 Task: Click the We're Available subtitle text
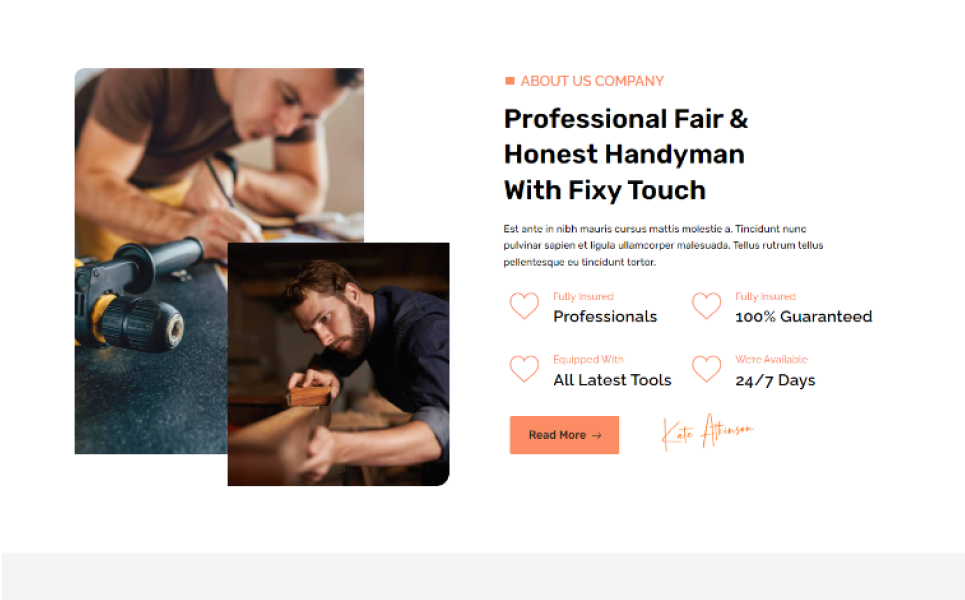(771, 359)
